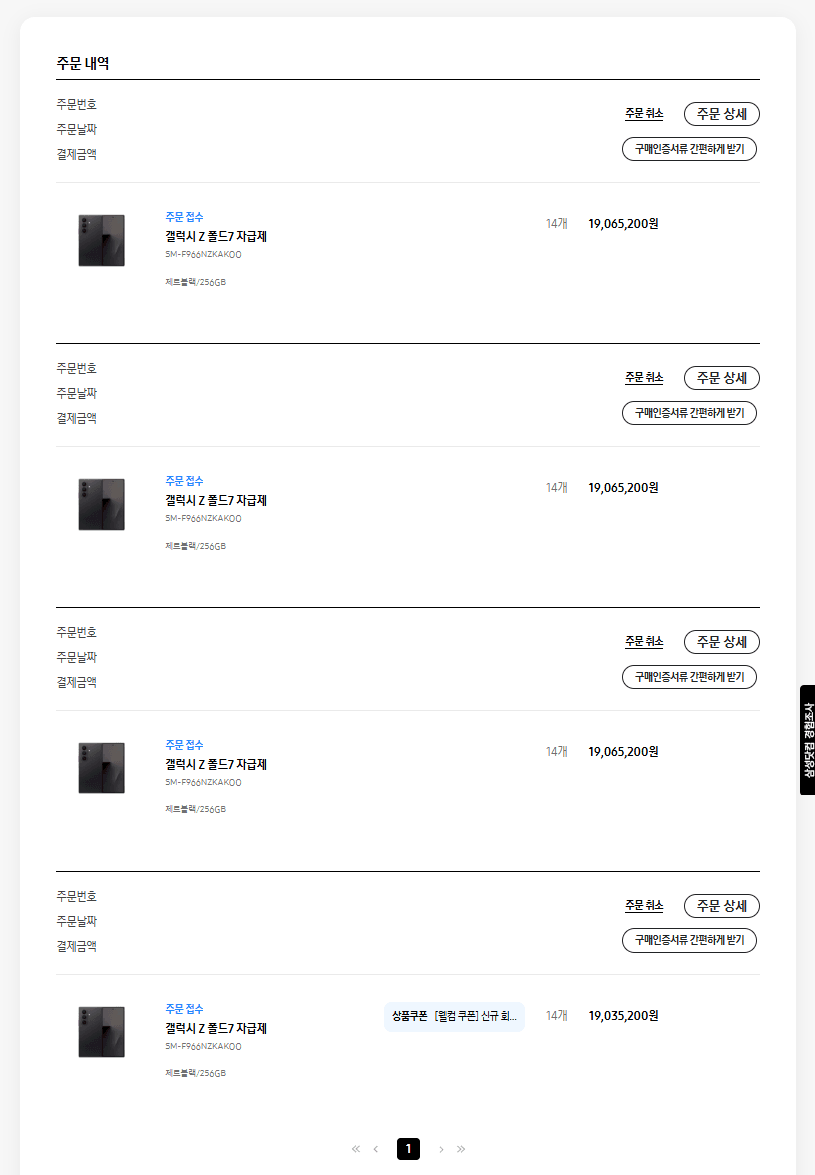
Task: Open the phone thumbnail beside the coupon order
Action: click(102, 1032)
